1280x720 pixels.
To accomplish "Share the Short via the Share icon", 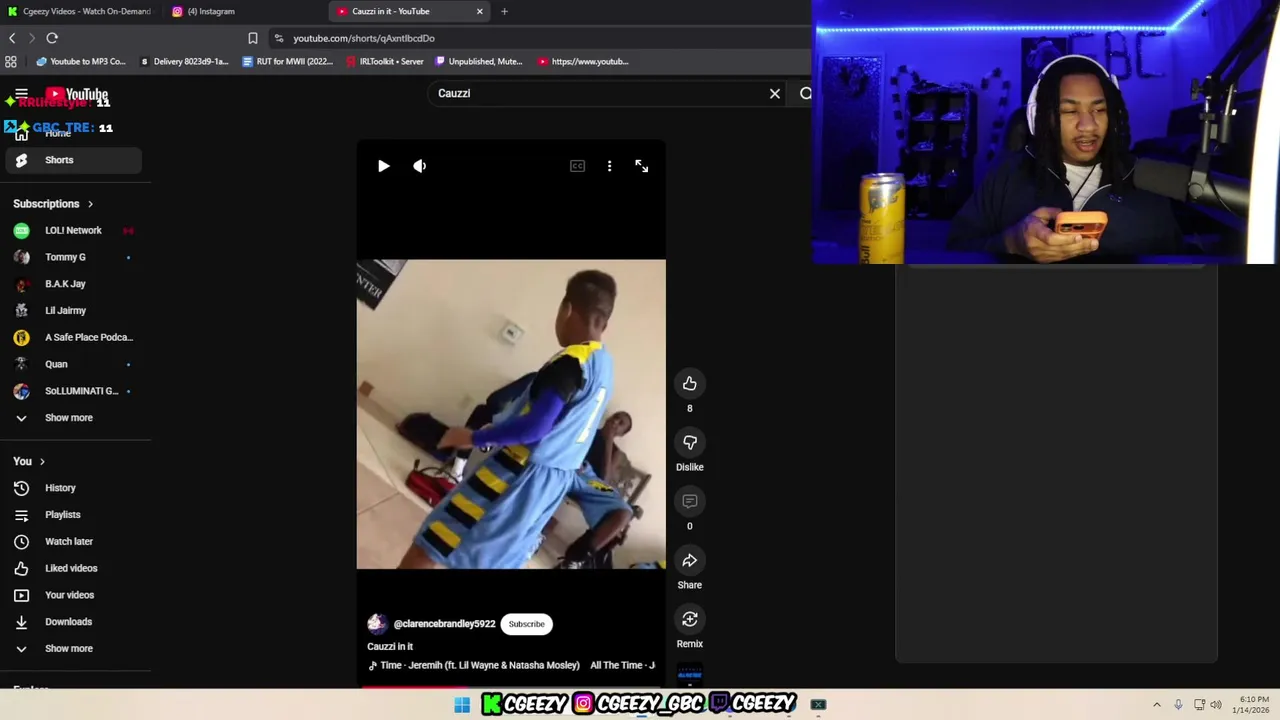I will pos(689,561).
